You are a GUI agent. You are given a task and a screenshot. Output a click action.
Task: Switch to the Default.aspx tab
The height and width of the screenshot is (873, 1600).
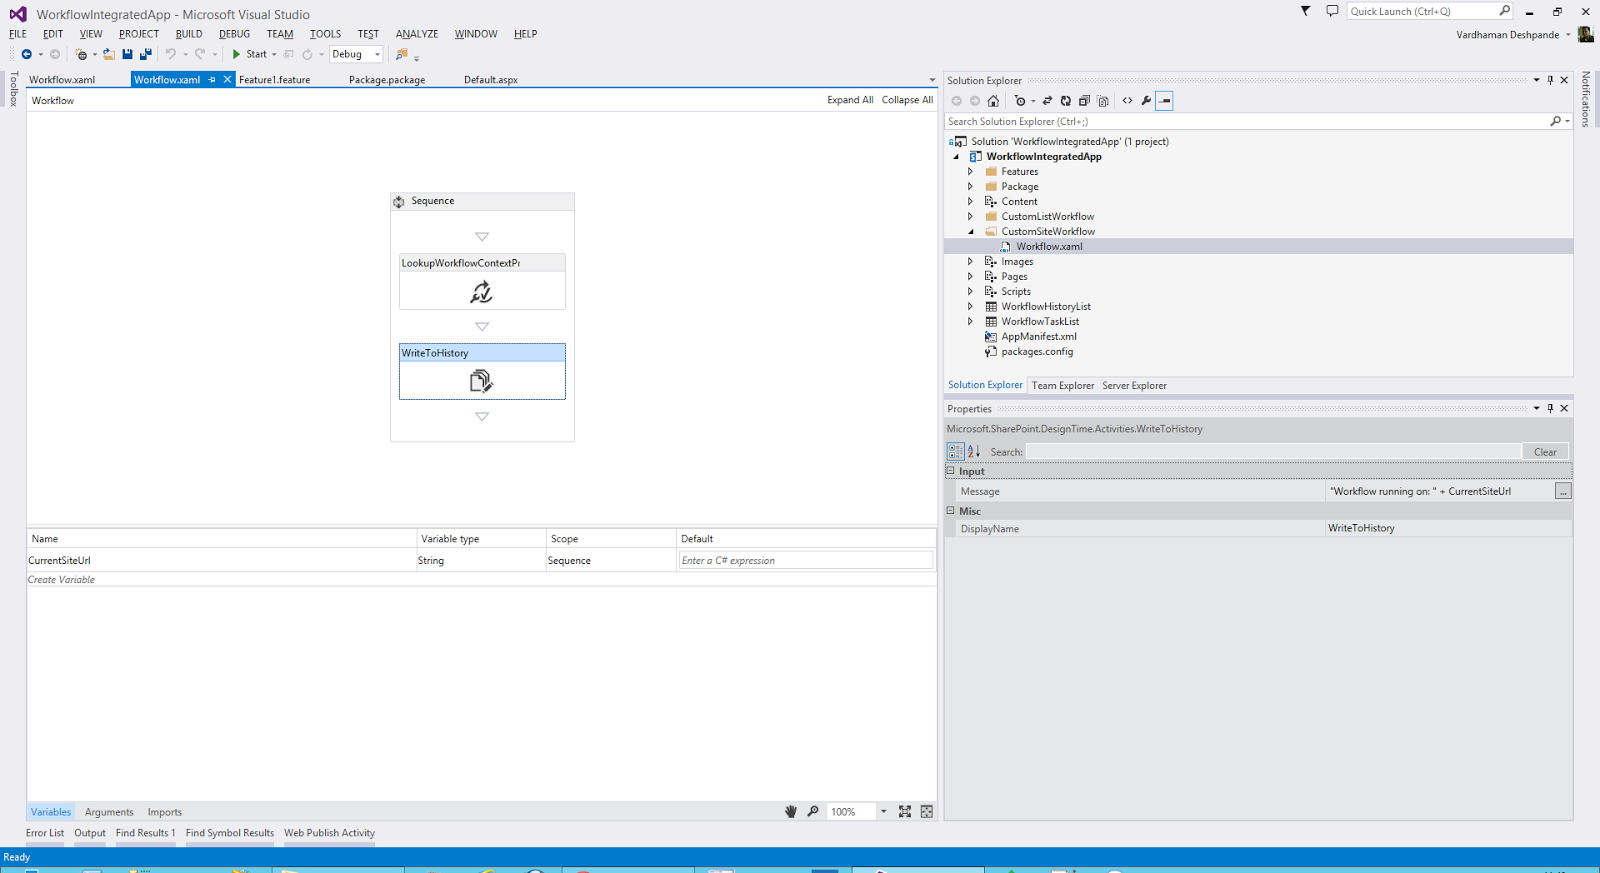(491, 80)
